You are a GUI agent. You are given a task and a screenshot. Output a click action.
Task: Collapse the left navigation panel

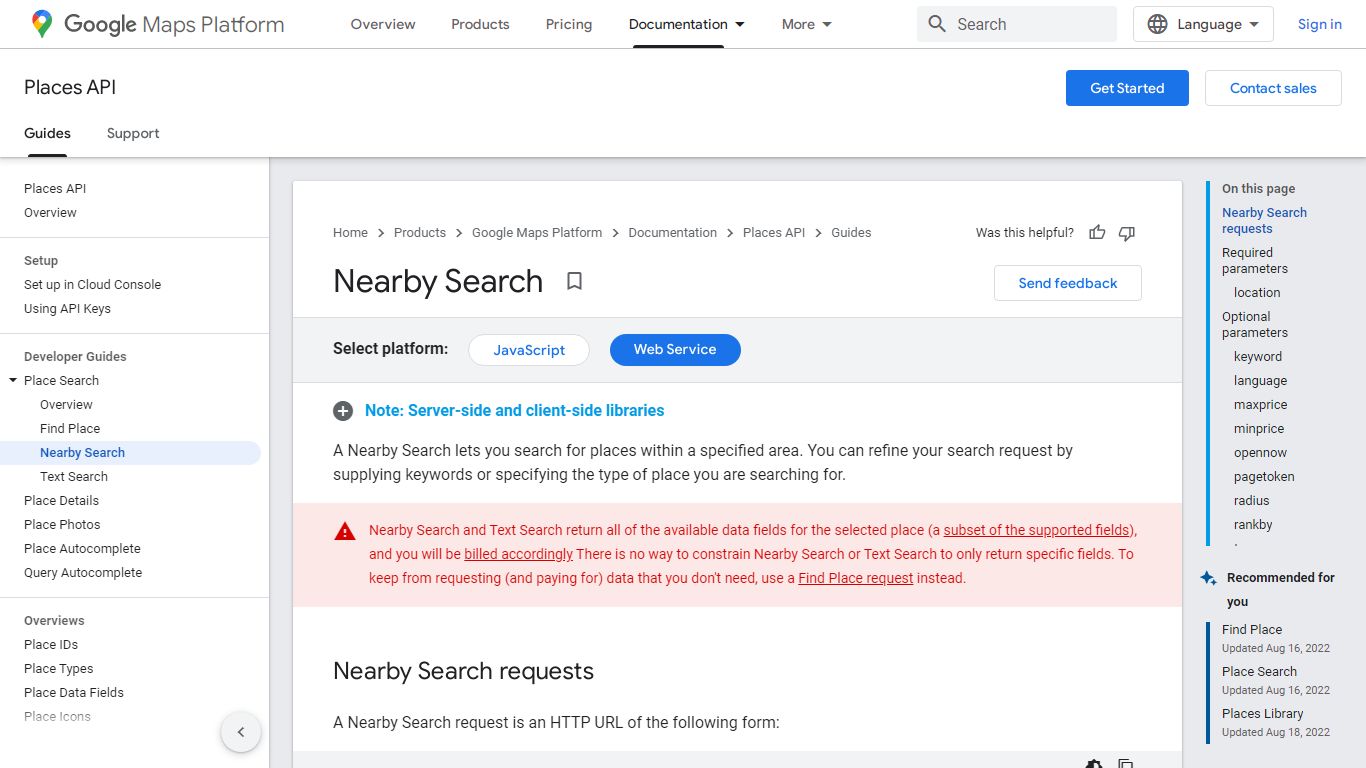(241, 732)
